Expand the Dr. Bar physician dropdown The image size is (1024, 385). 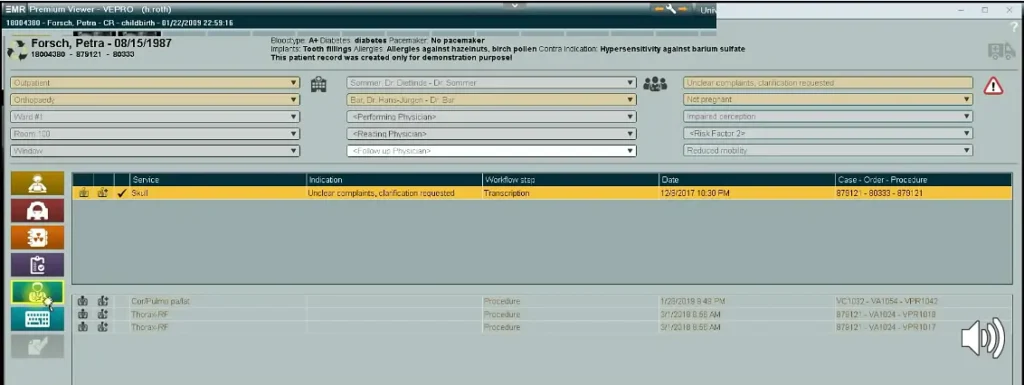492,100
